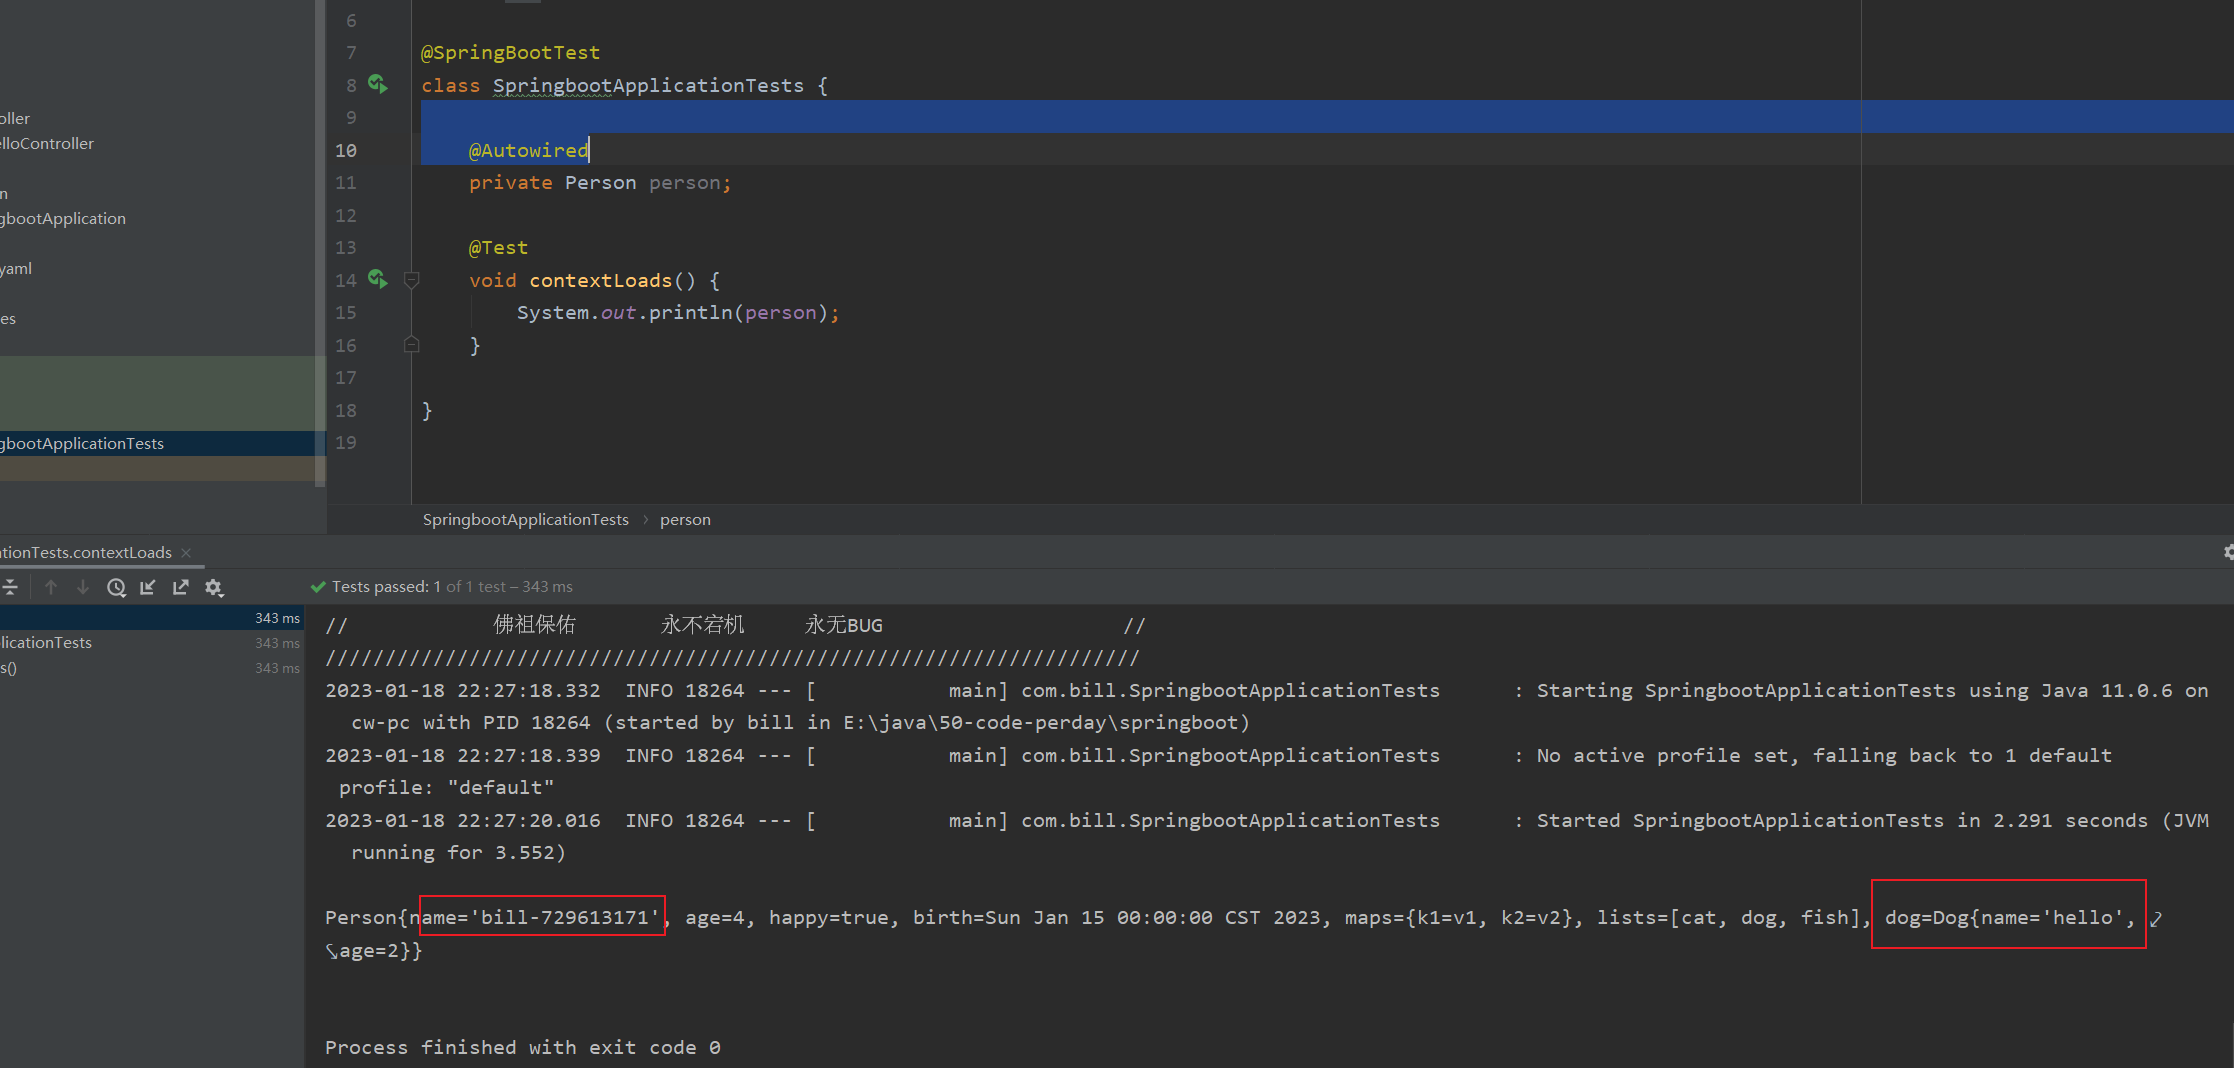2234x1068 pixels.
Task: Click the person breadcrumb item
Action: 685,519
